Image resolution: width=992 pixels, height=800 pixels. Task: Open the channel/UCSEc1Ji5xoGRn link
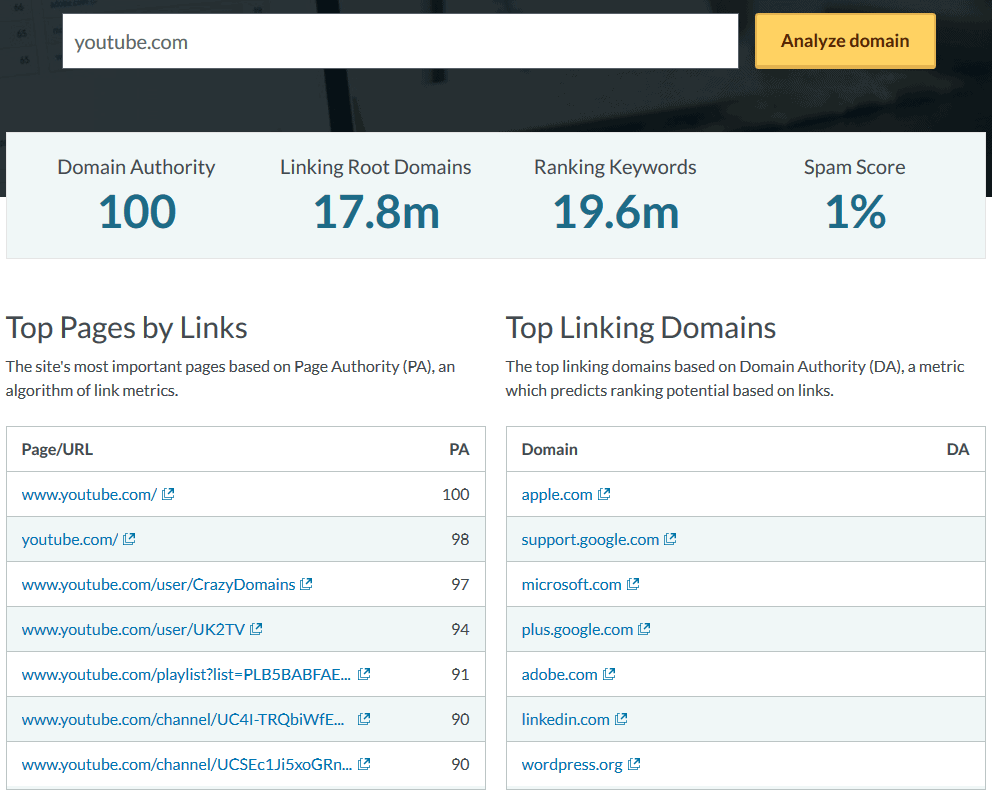(187, 765)
